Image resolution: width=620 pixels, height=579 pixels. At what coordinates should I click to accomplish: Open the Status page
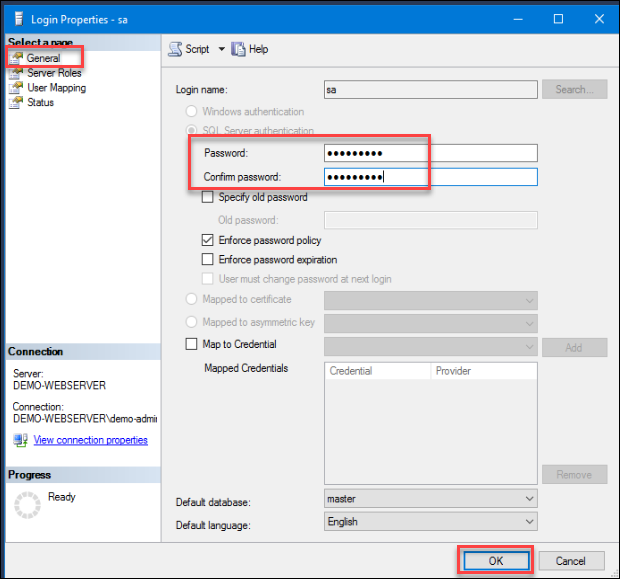coord(40,102)
